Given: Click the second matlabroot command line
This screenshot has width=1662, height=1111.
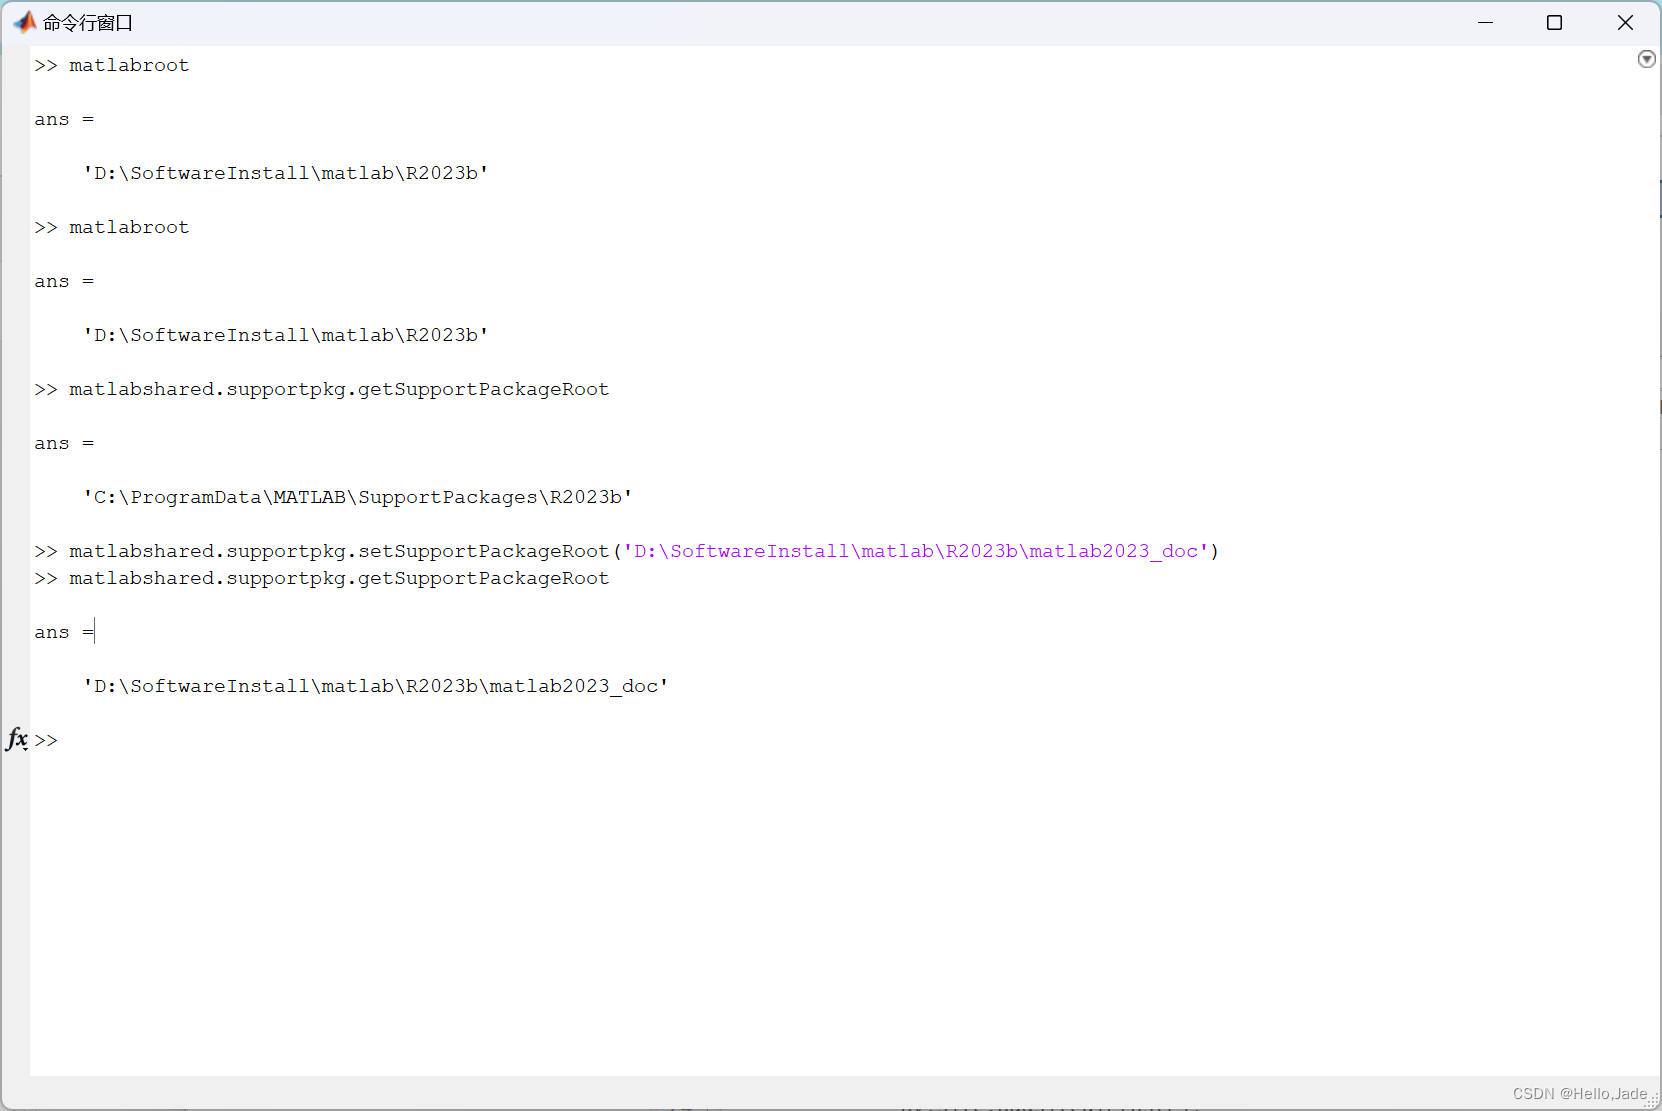Looking at the screenshot, I should 111,227.
